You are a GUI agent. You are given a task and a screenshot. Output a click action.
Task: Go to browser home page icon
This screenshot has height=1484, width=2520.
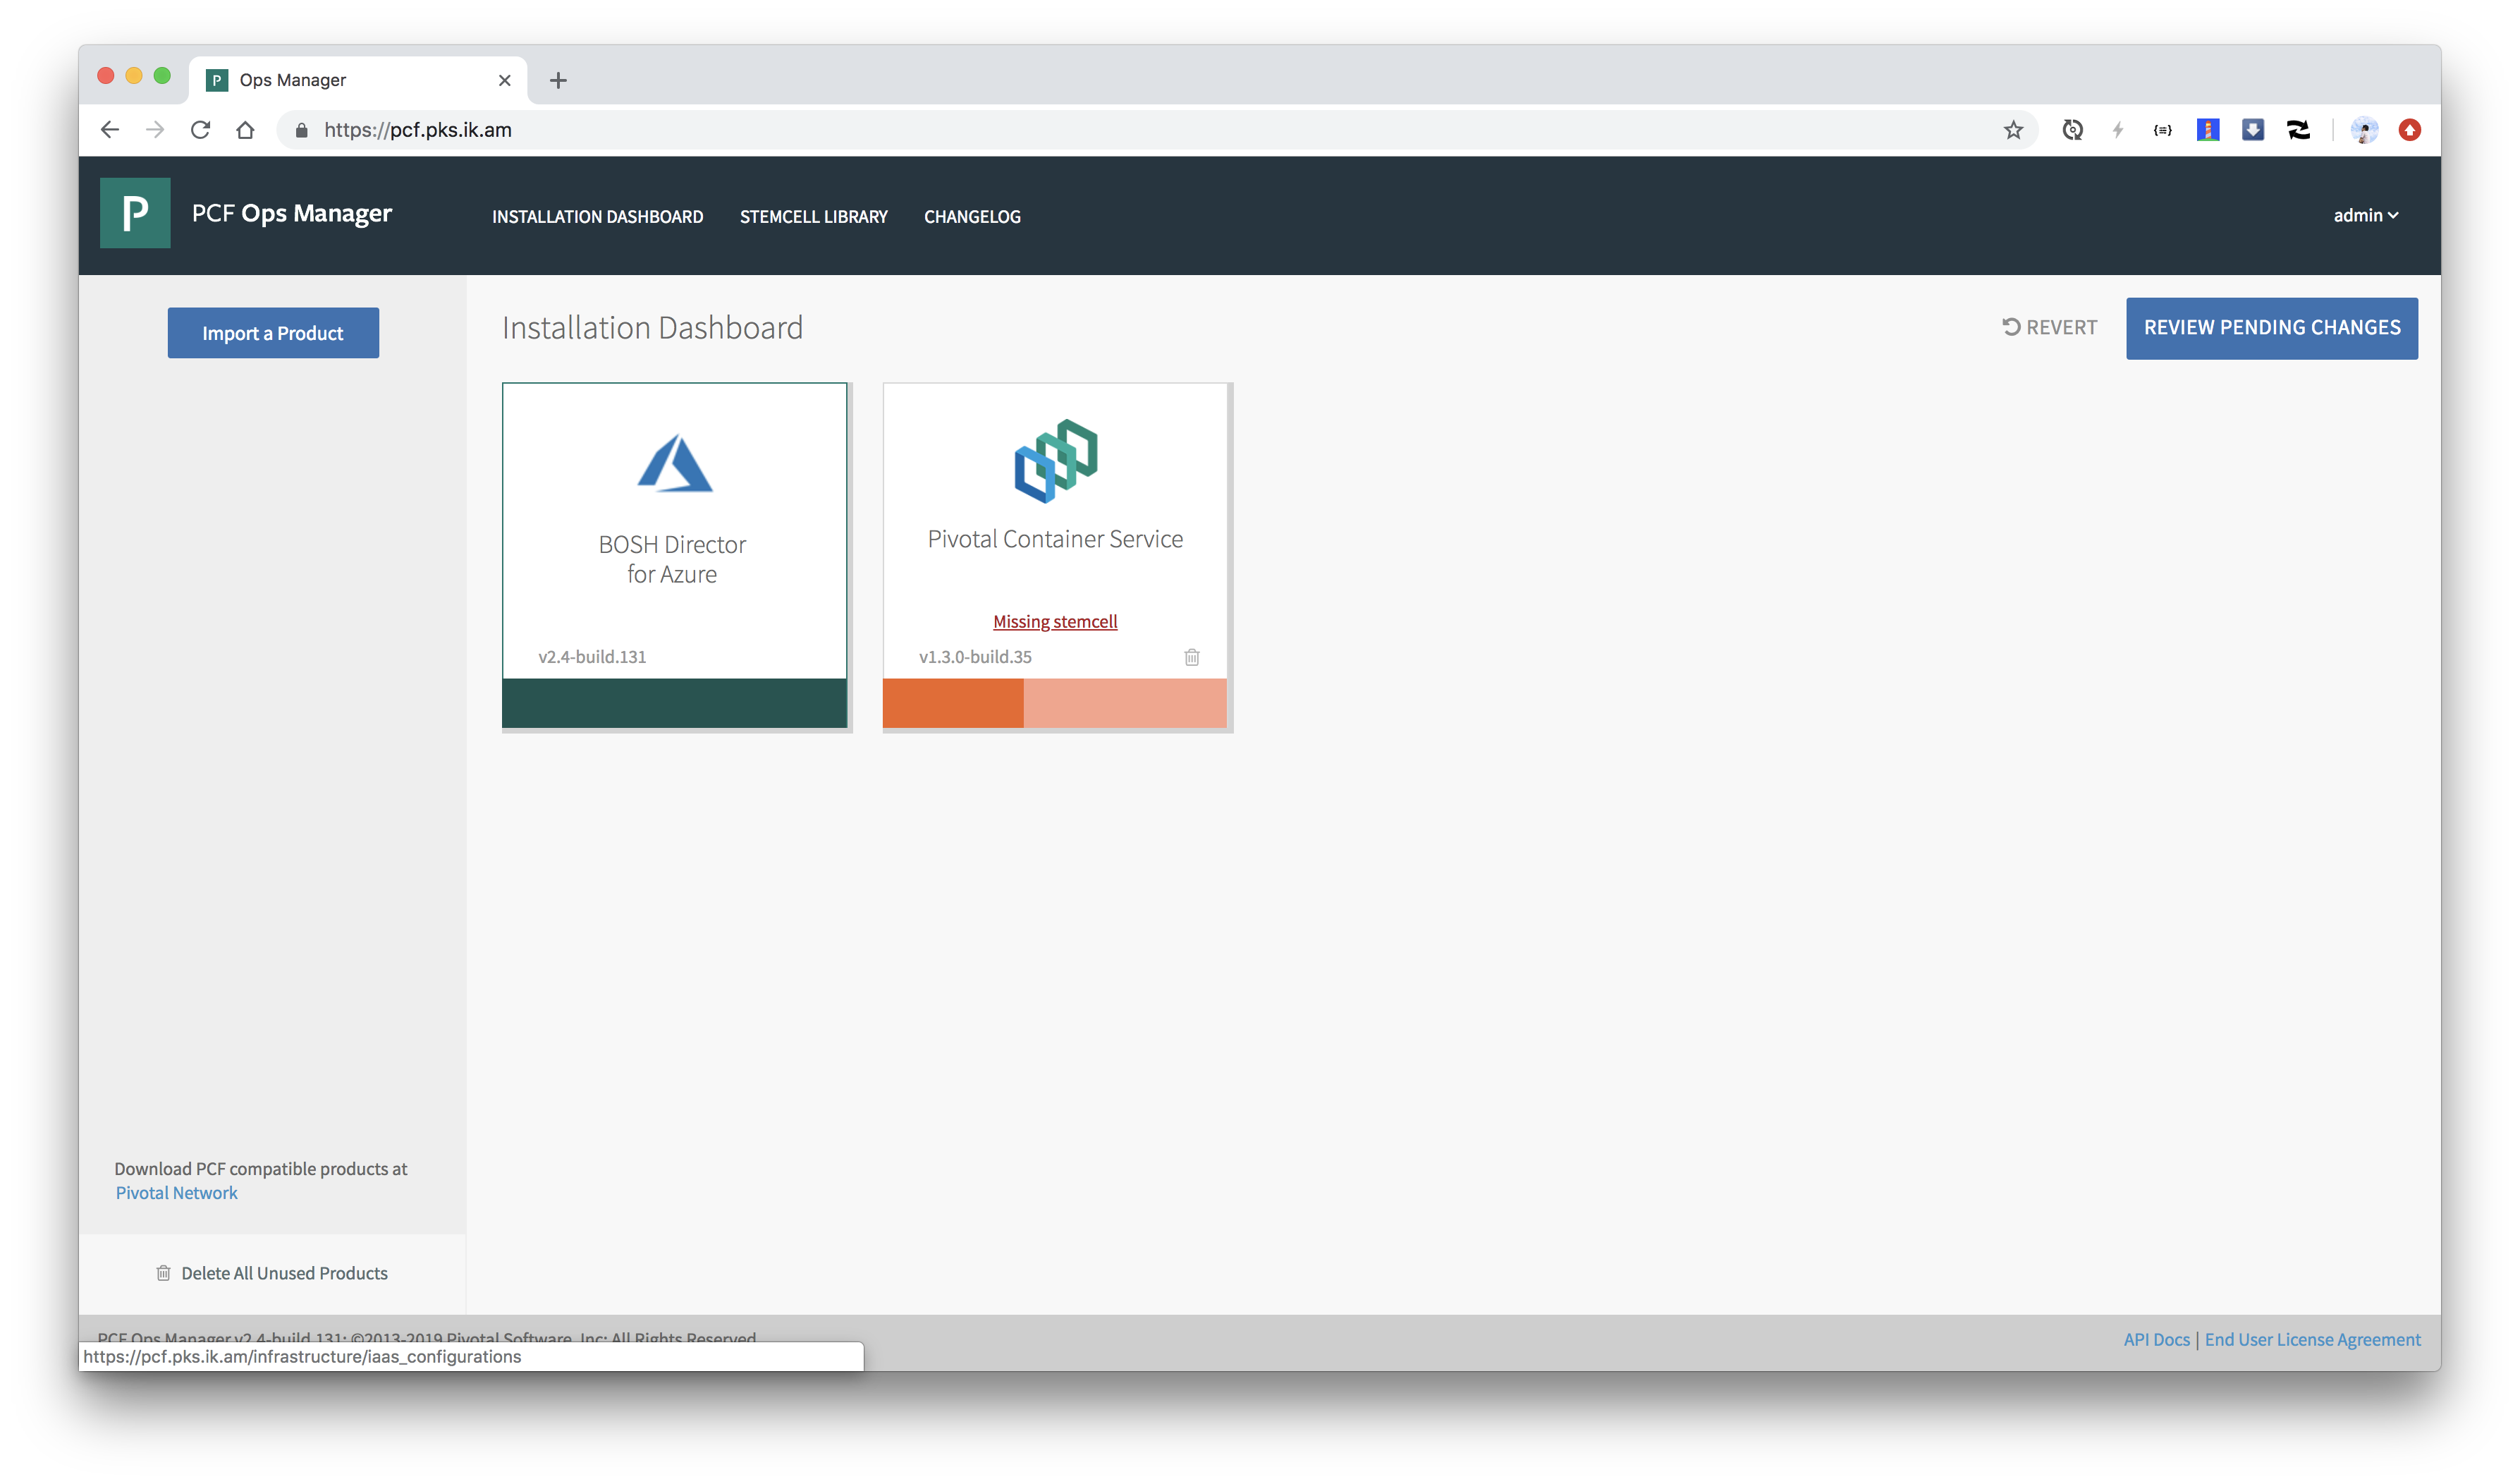click(x=245, y=130)
